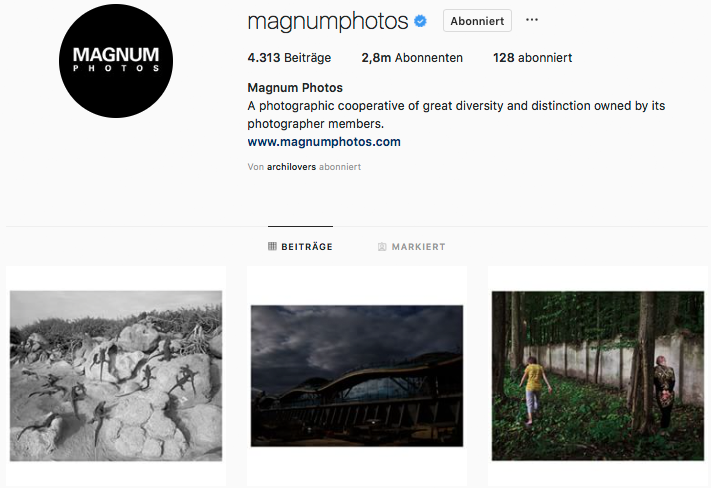Open the archilovers profile link
The image size is (711, 488).
[x=291, y=166]
